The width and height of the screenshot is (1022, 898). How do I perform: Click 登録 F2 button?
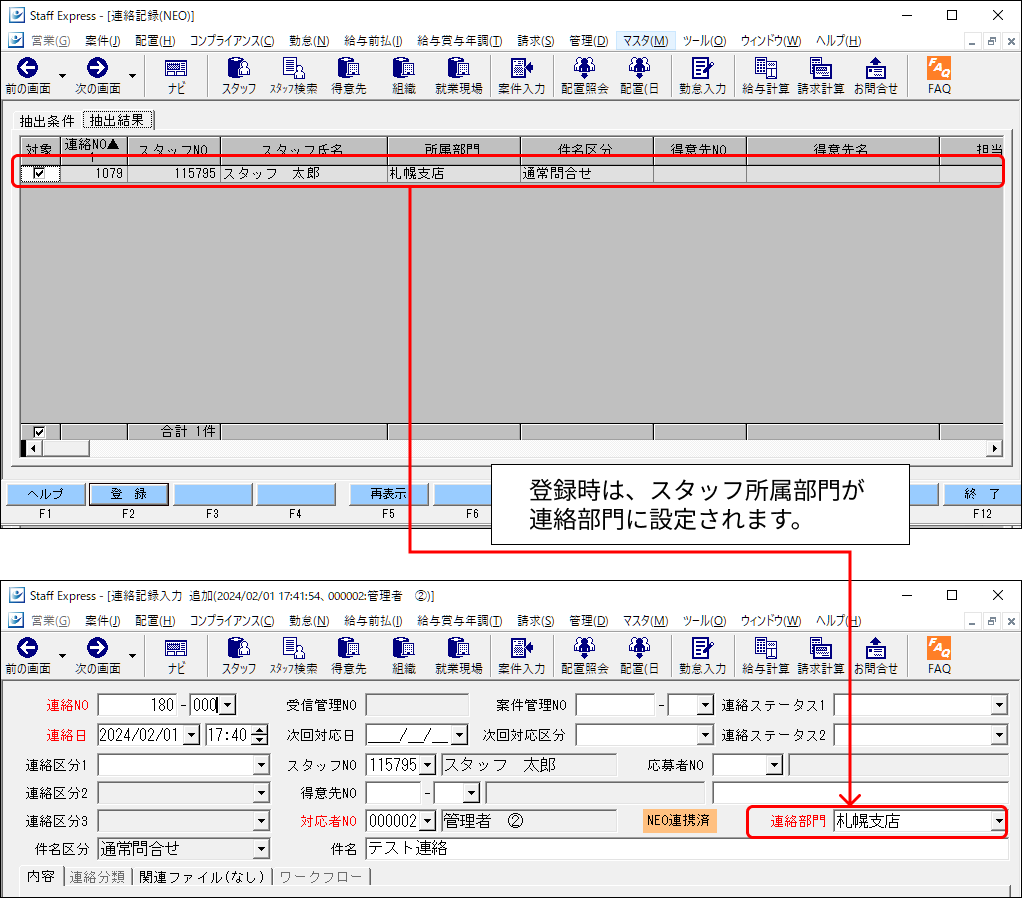coord(128,494)
